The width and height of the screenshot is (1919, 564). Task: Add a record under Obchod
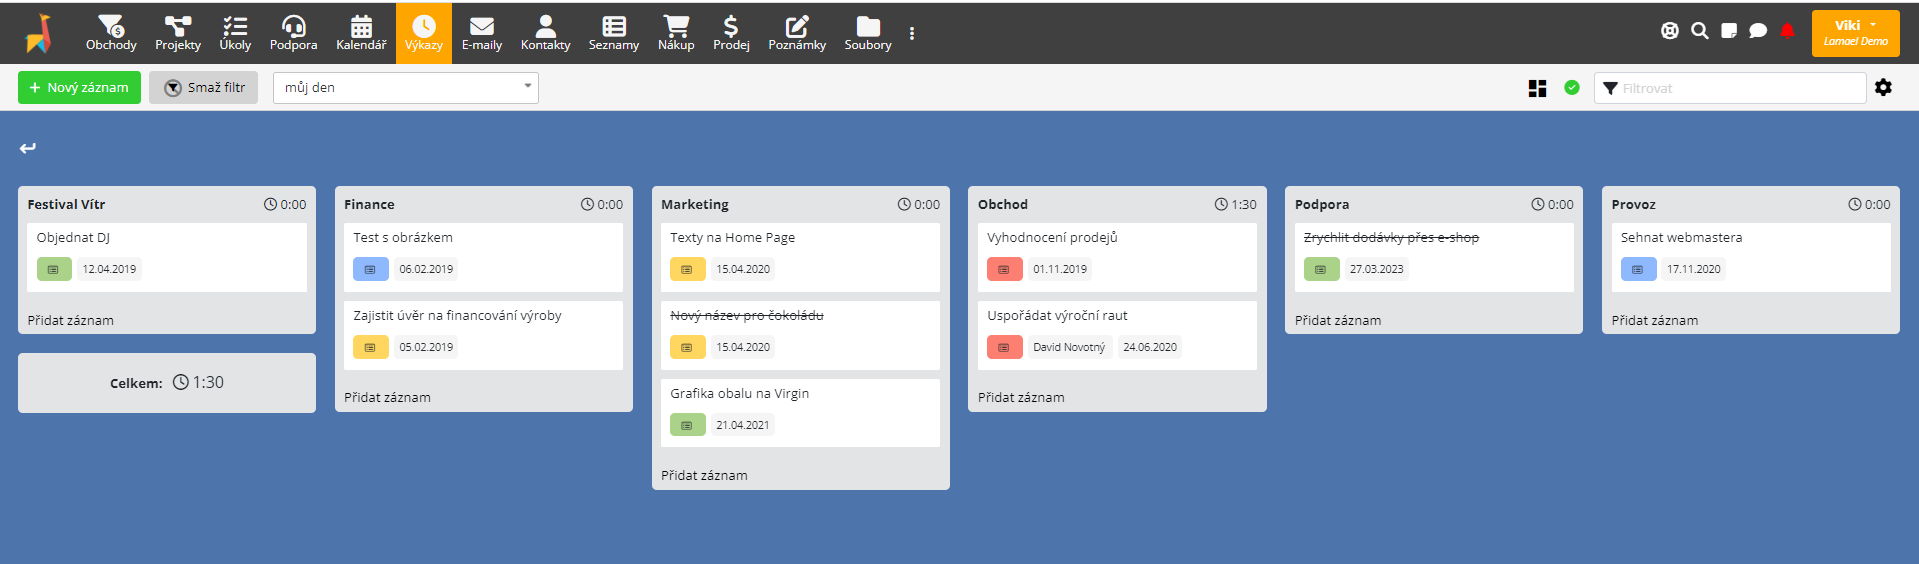(1022, 397)
